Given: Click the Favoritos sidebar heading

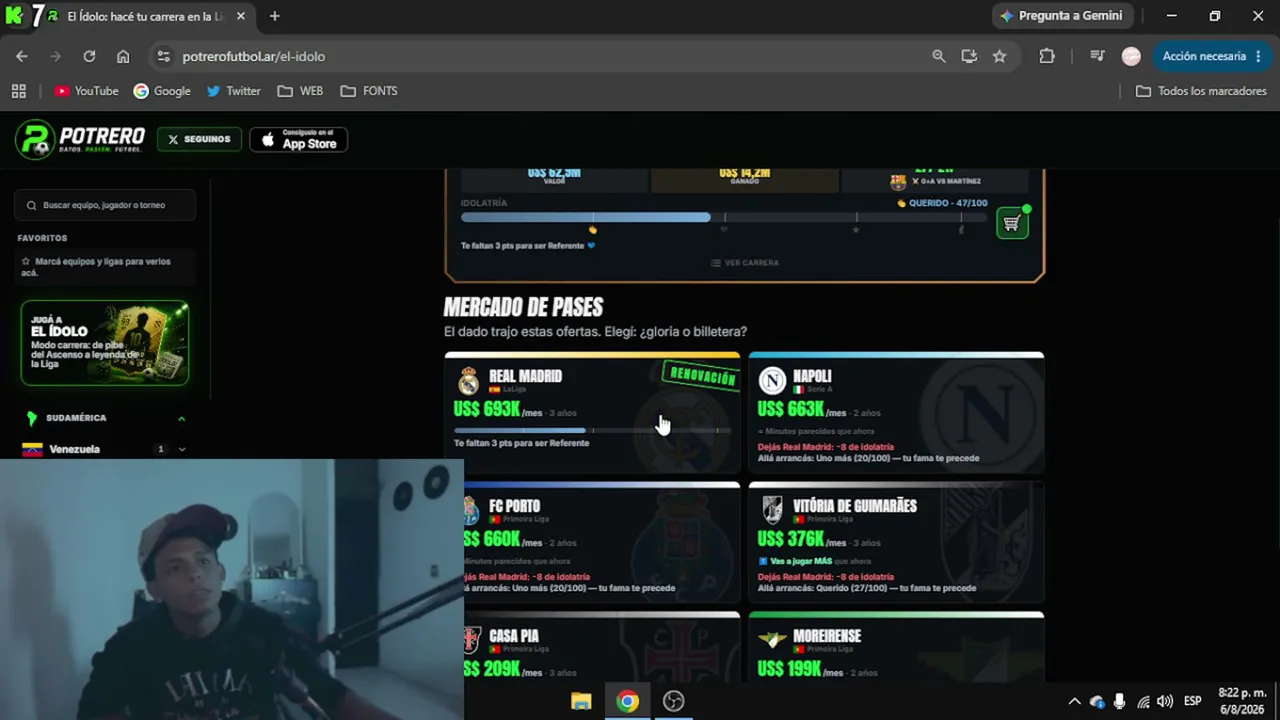Looking at the screenshot, I should (42, 238).
